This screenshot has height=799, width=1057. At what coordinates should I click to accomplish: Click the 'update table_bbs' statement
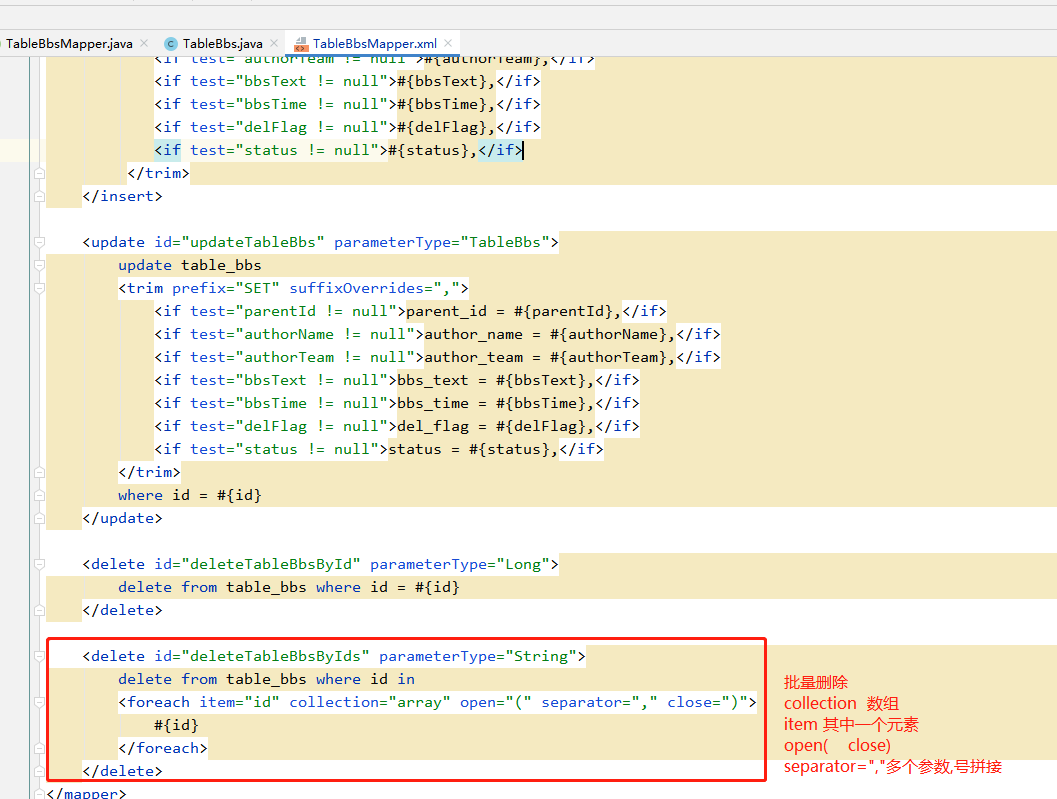[189, 265]
